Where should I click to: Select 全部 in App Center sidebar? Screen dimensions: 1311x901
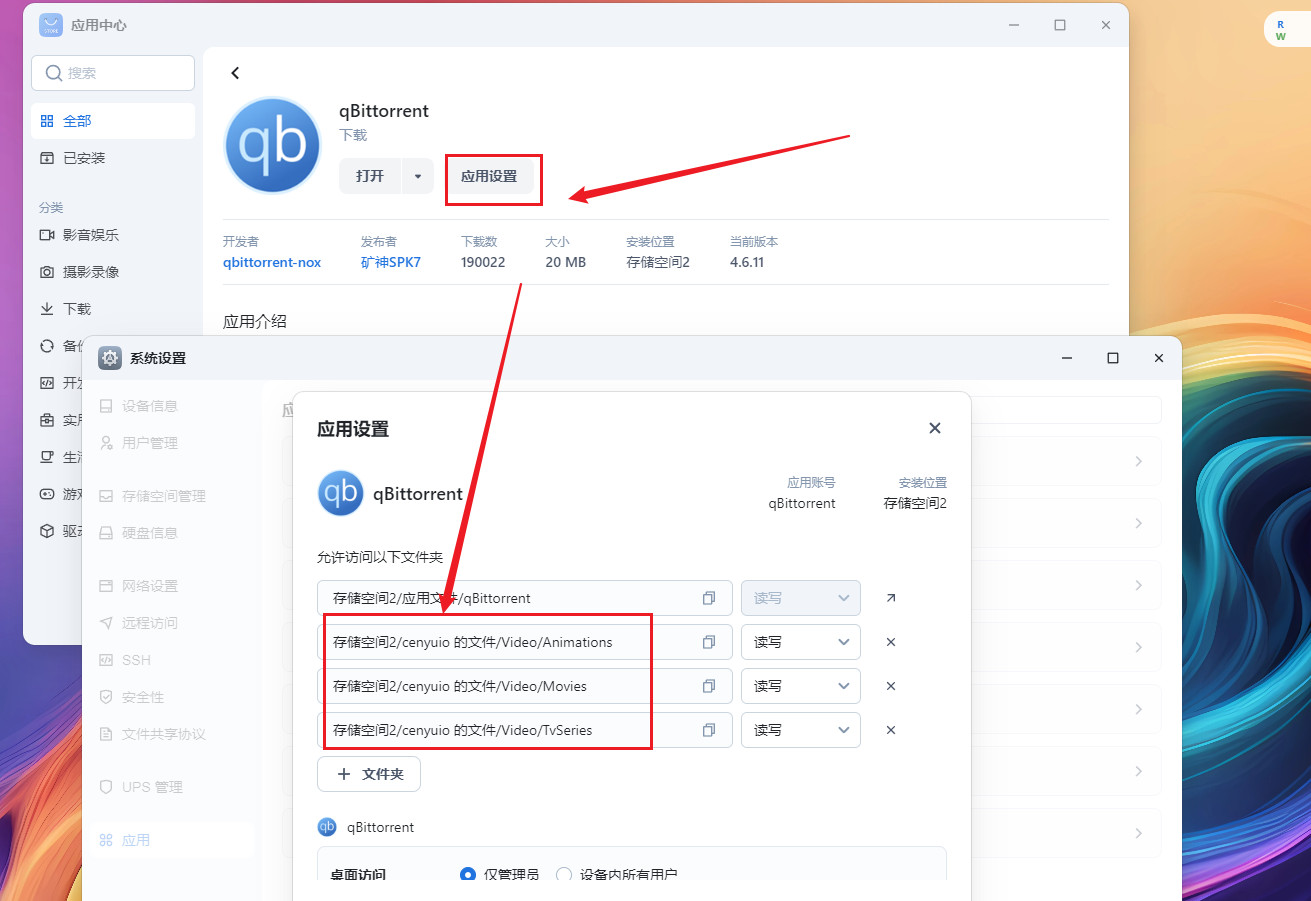coord(113,121)
